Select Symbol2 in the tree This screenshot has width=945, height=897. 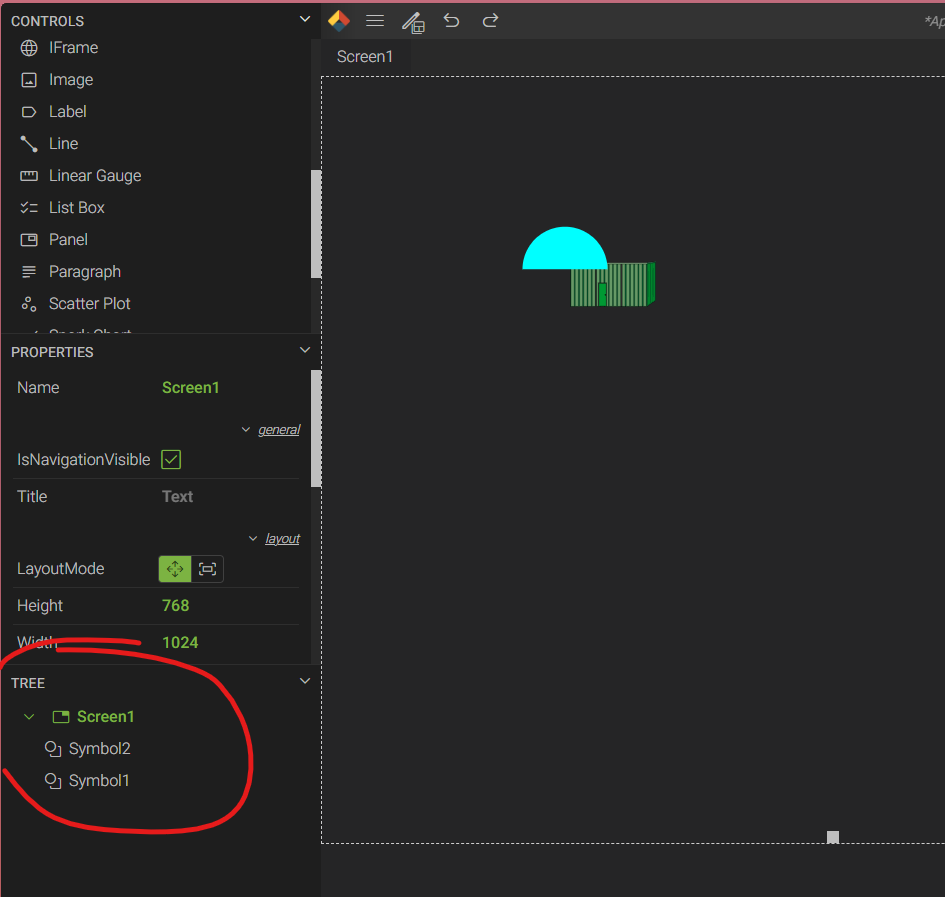click(99, 749)
